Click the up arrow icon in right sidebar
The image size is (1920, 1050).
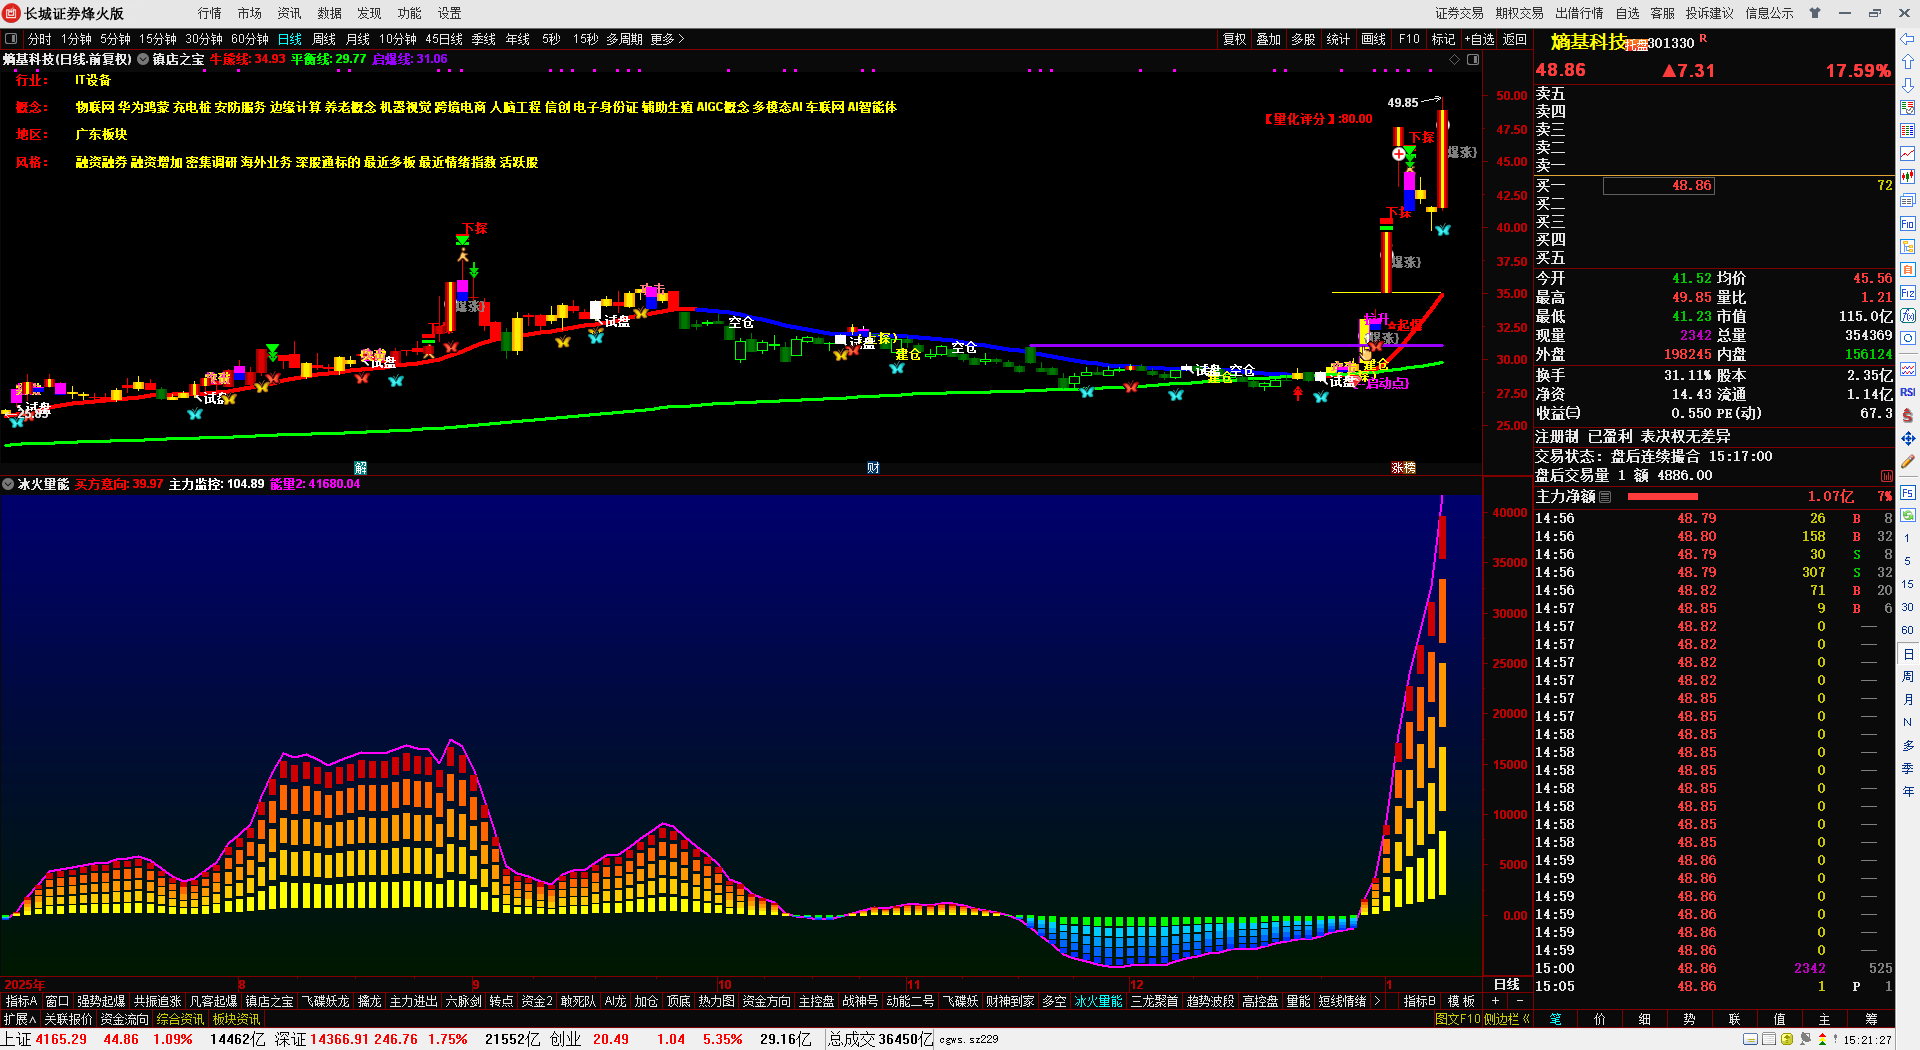(1908, 62)
